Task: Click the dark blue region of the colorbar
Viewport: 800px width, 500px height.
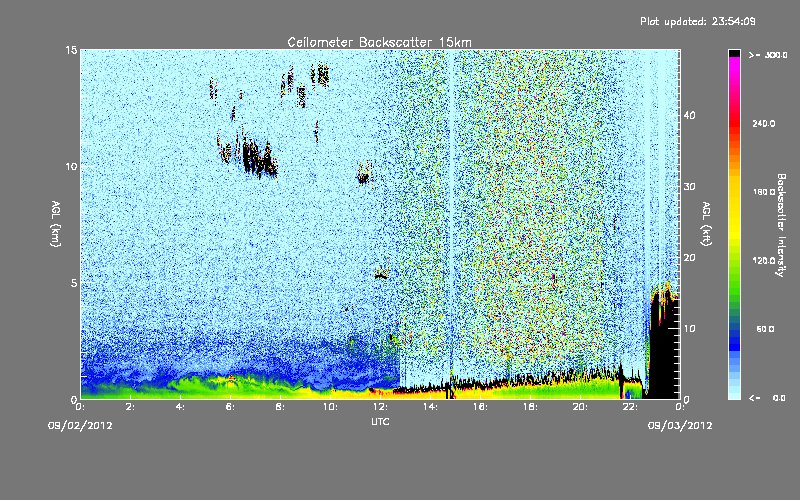Action: 734,339
